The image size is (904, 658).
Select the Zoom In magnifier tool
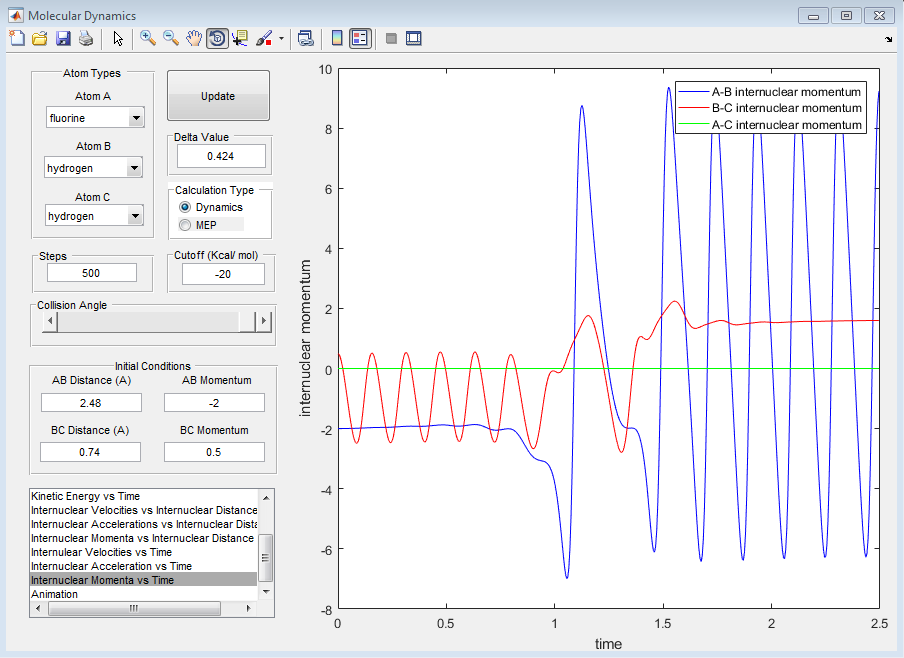coord(148,39)
